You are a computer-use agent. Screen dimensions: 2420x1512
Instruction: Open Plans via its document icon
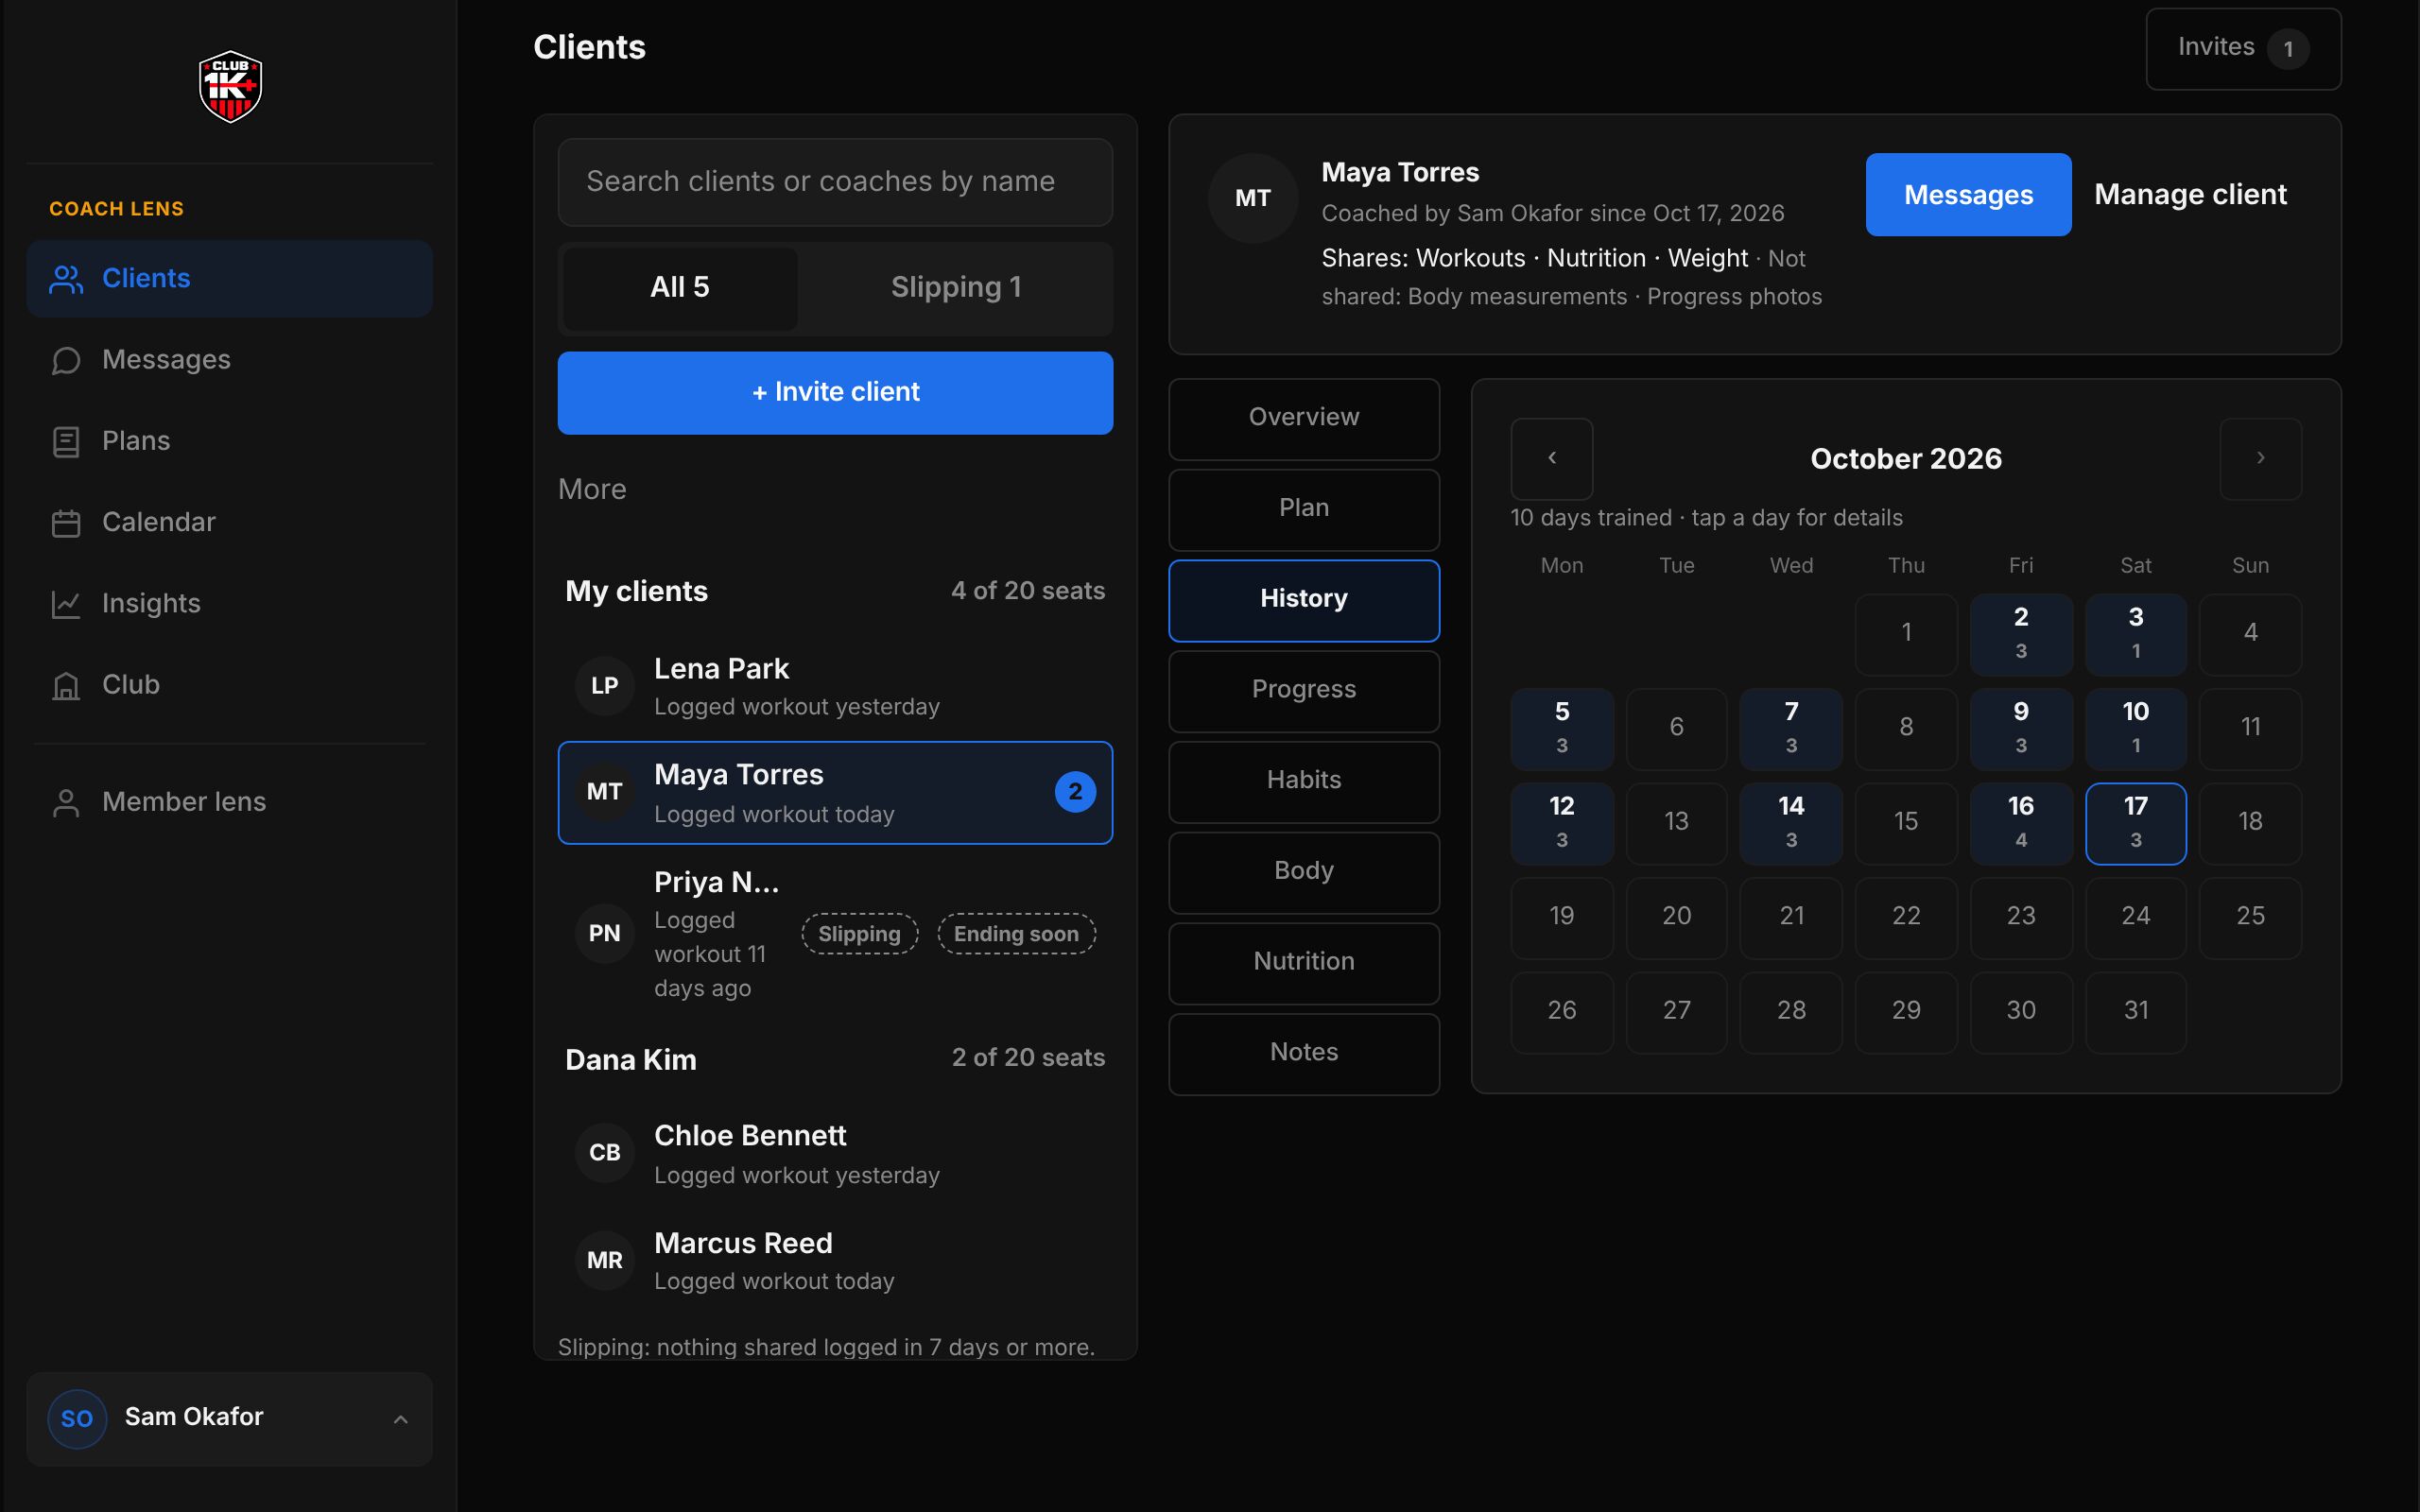pos(66,441)
